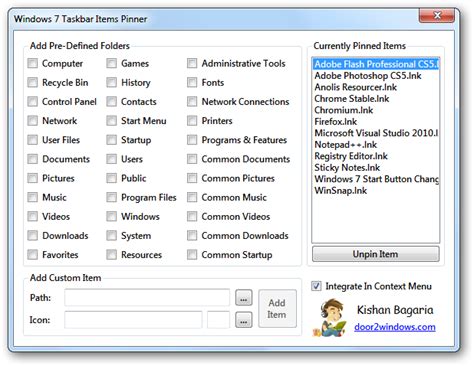Image resolution: width=474 pixels, height=366 pixels.
Task: Enable the Public folder checkbox
Action: (x=111, y=178)
